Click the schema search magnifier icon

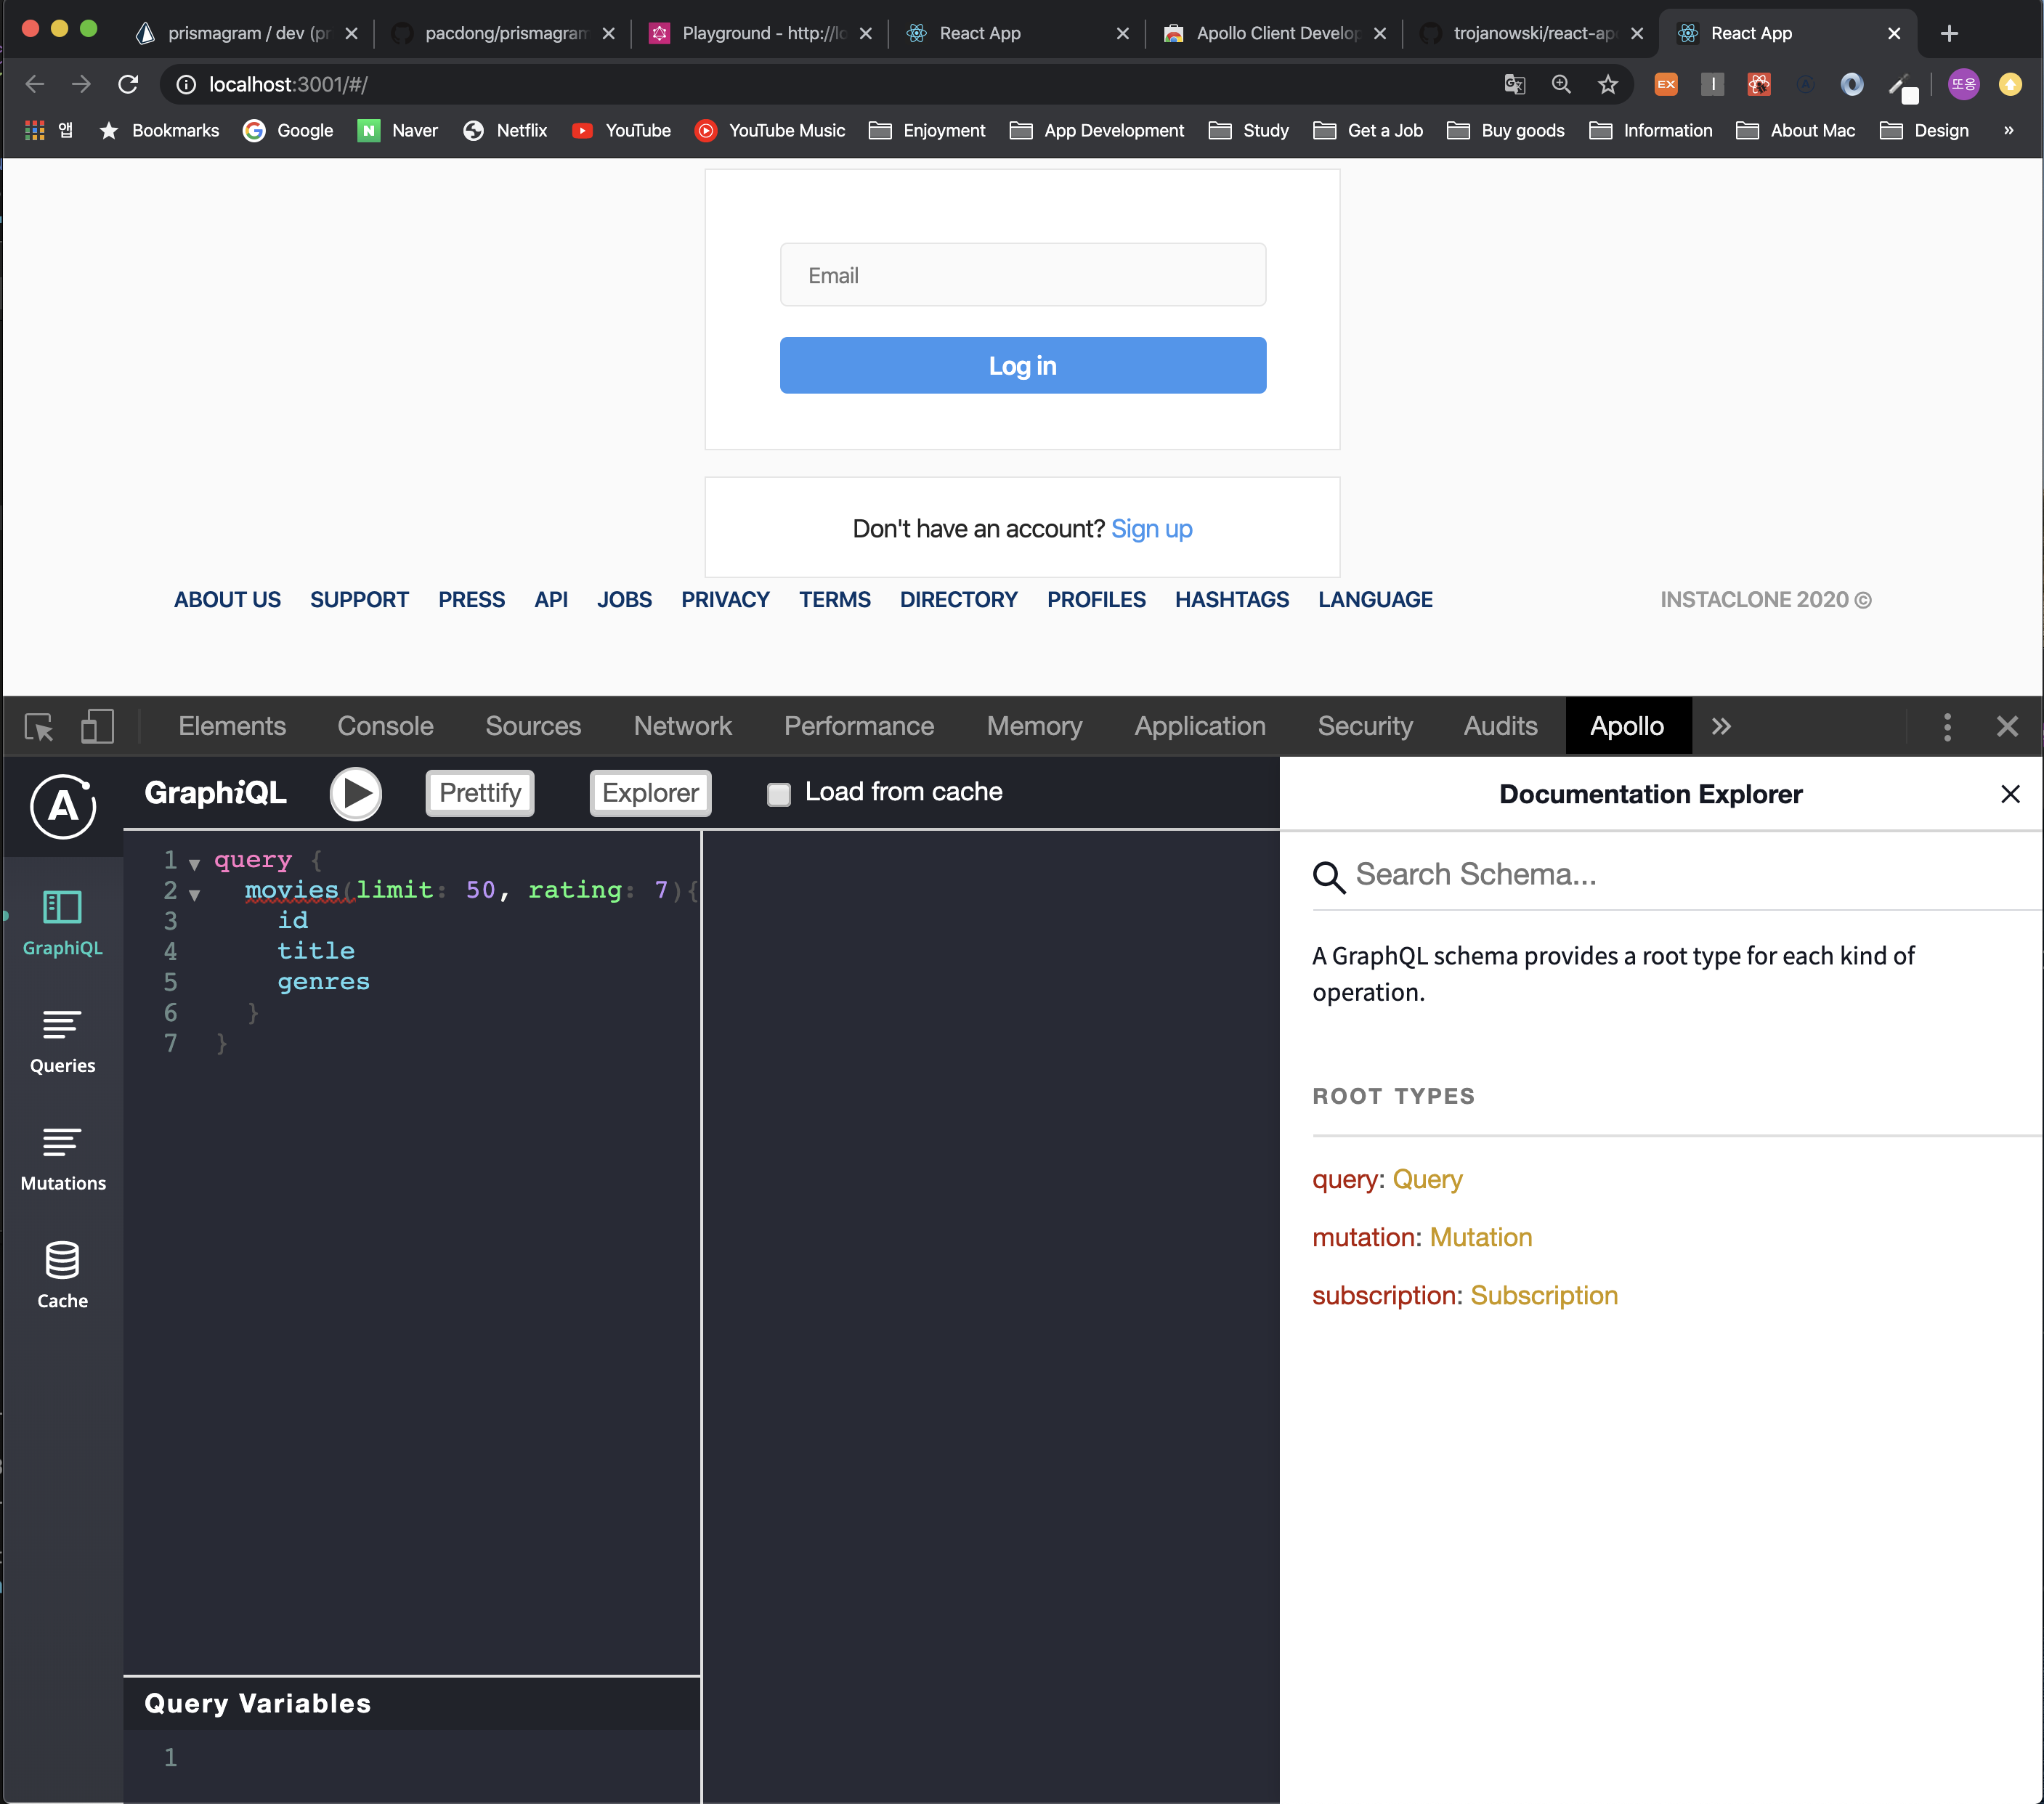click(1329, 877)
